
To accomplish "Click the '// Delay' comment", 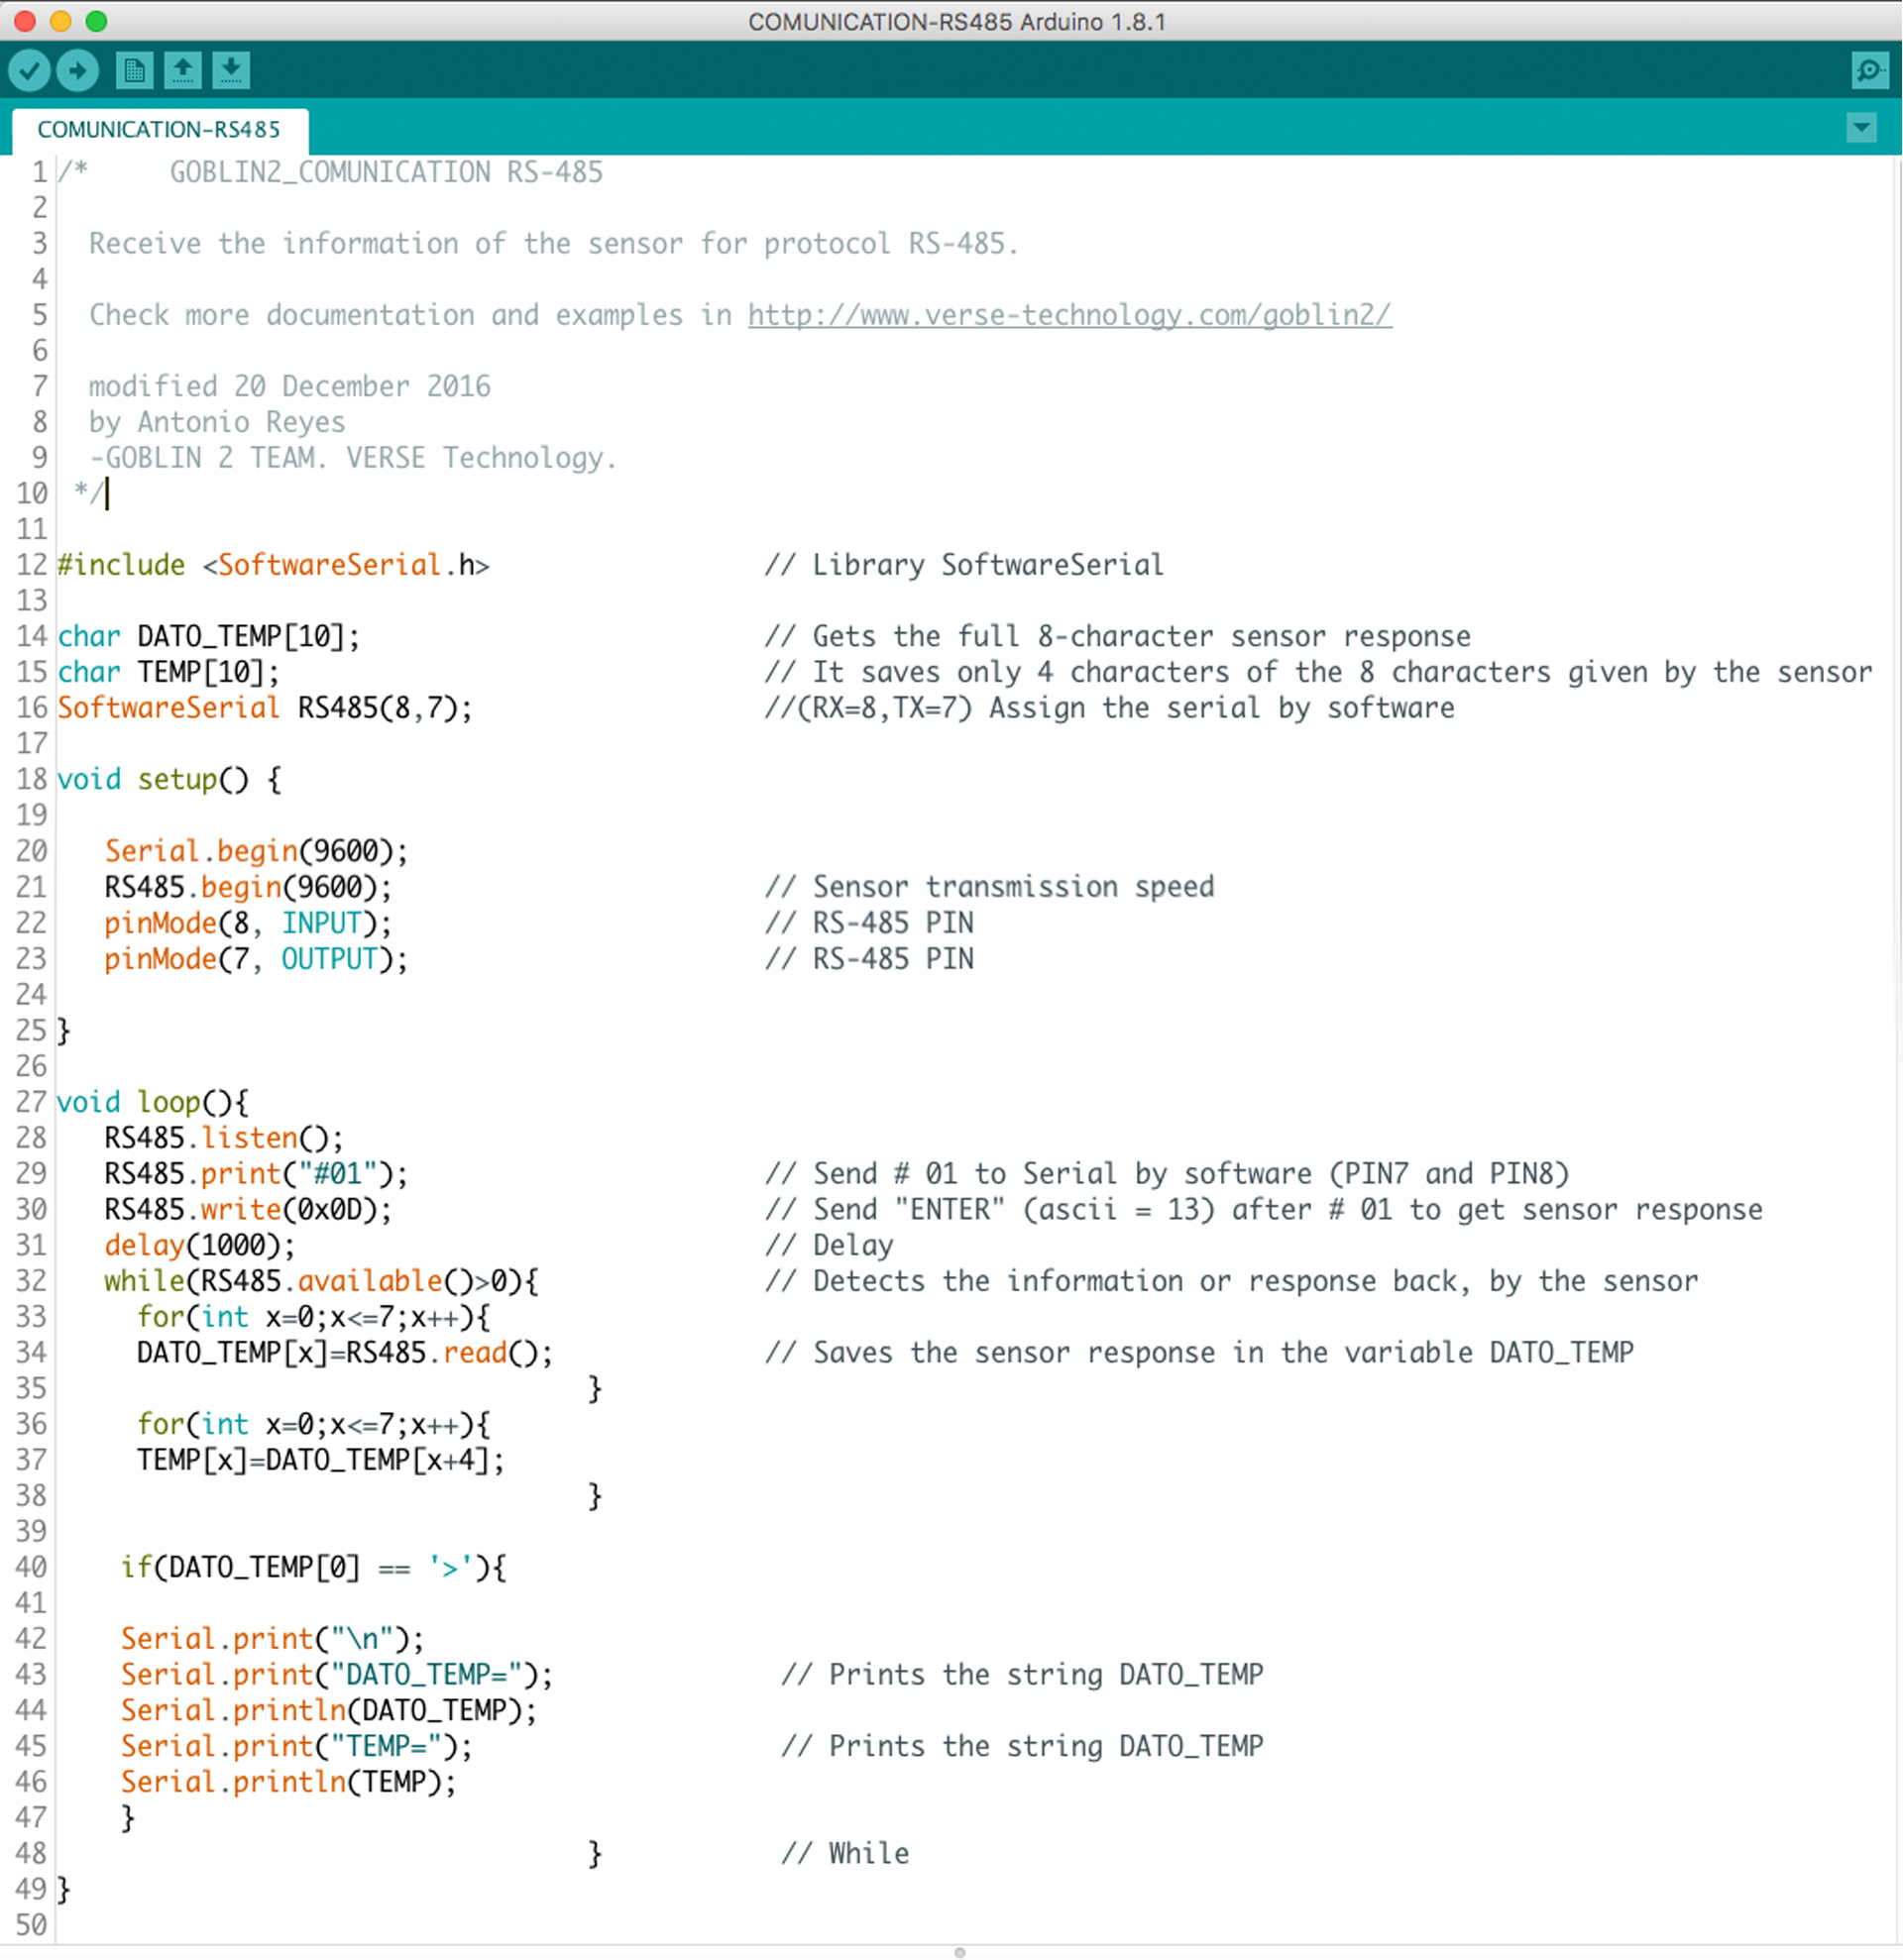I will coord(829,1245).
